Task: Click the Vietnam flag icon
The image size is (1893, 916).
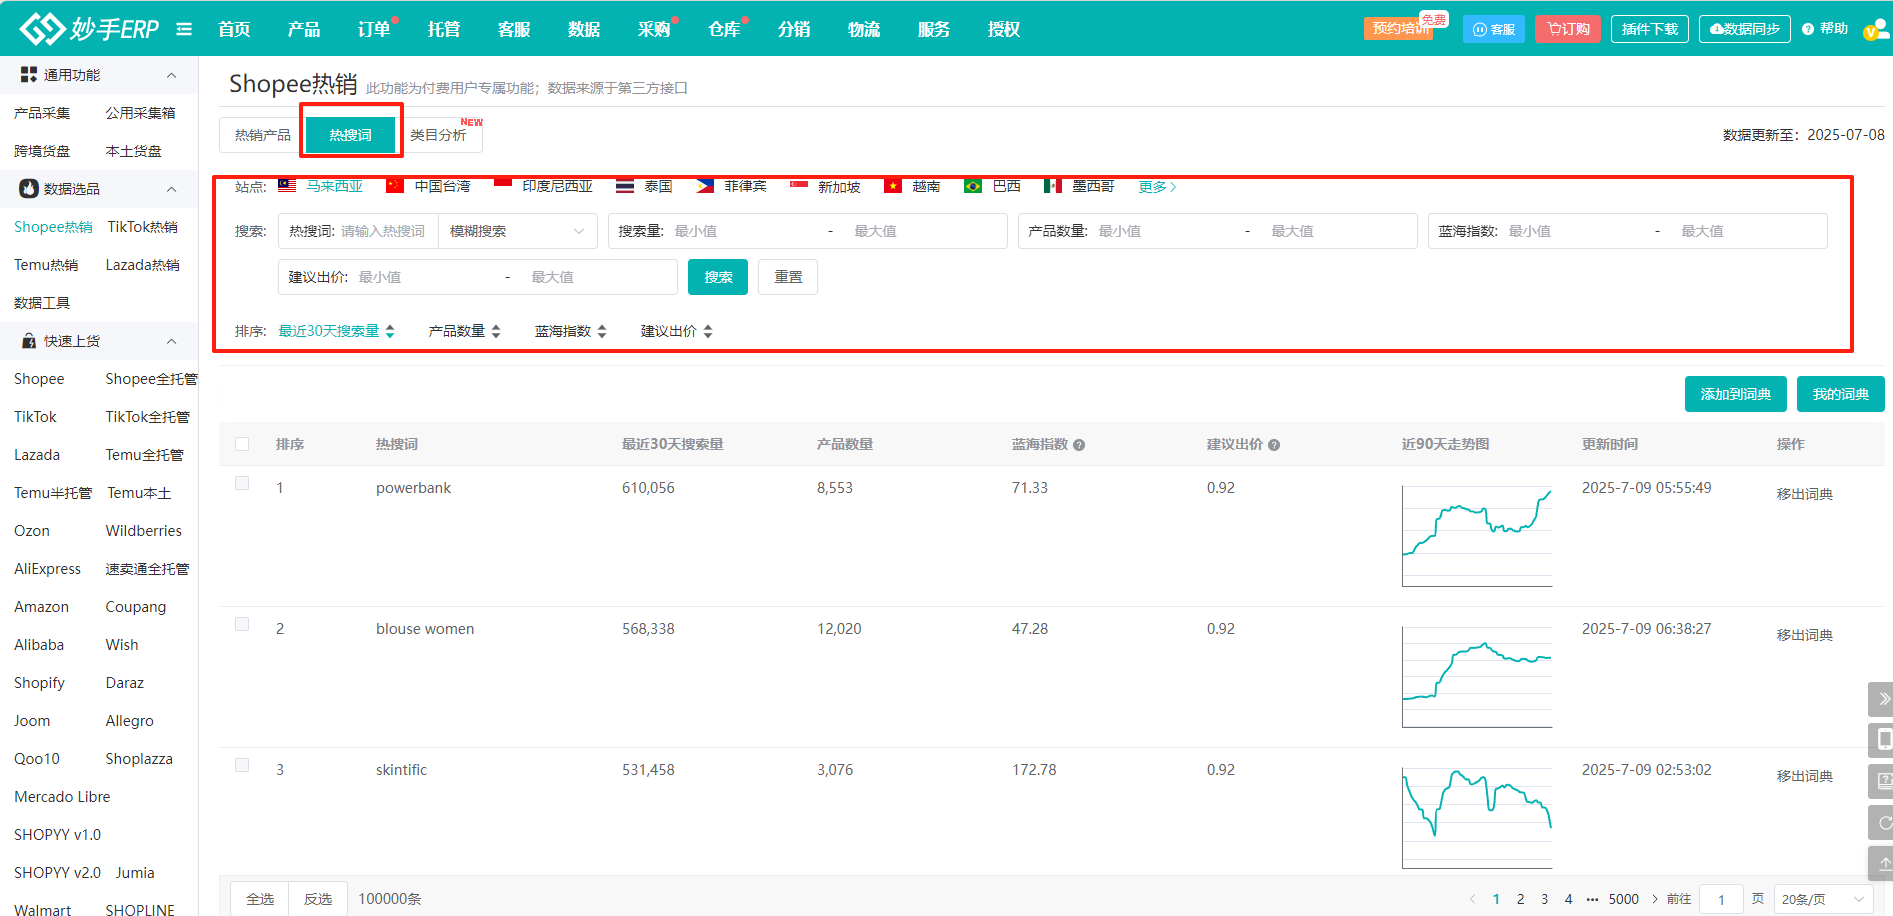Action: point(893,185)
